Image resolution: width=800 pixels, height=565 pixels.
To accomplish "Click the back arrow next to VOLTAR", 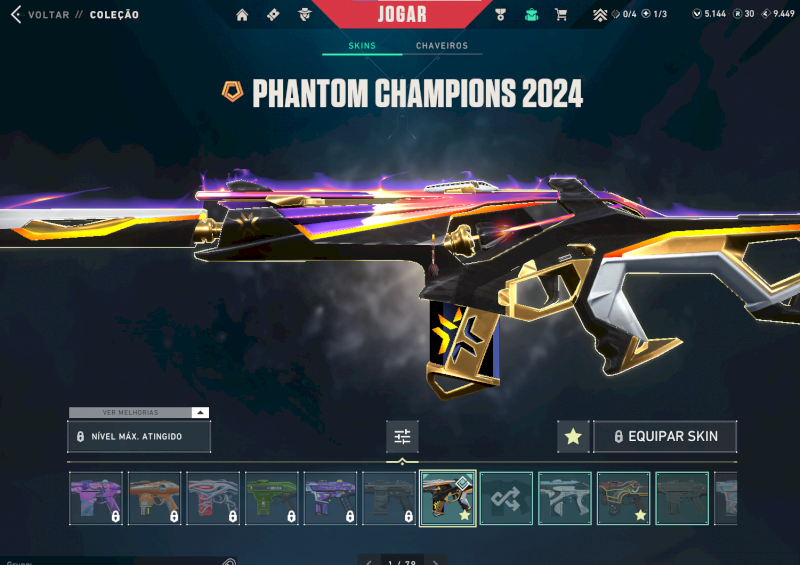I will 16,14.
